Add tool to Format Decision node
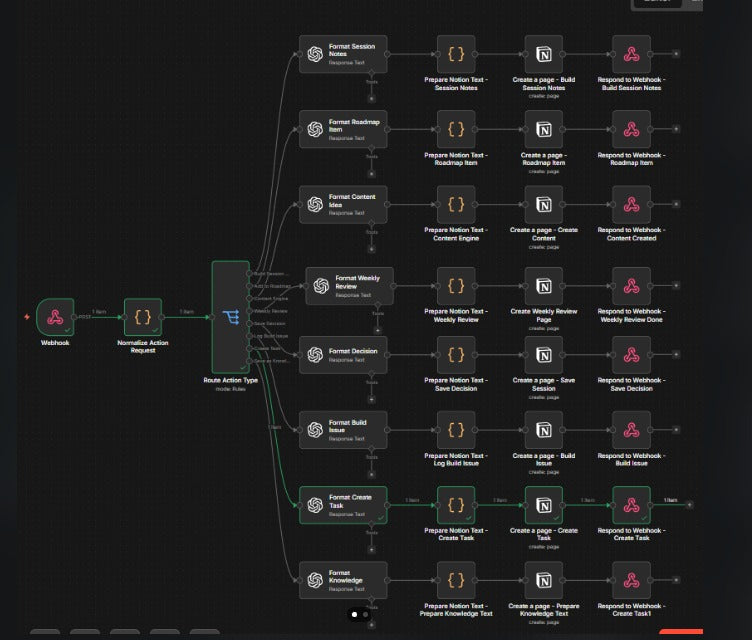The width and height of the screenshot is (752, 640). coord(371,399)
